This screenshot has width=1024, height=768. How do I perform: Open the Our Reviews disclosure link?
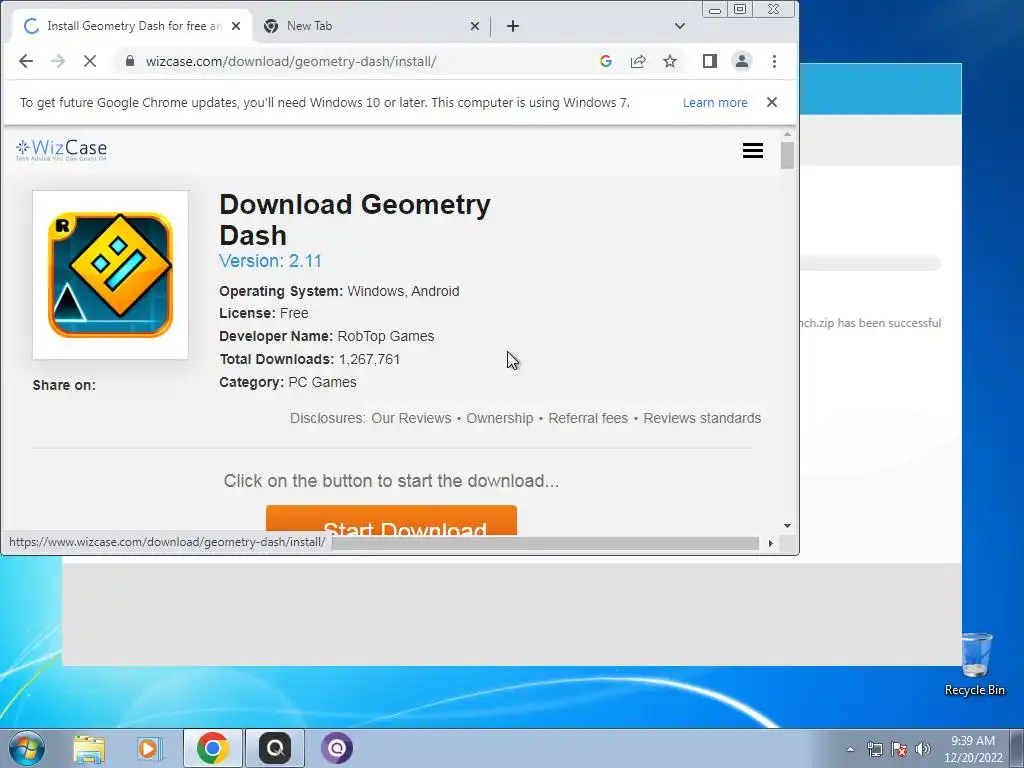coord(411,418)
